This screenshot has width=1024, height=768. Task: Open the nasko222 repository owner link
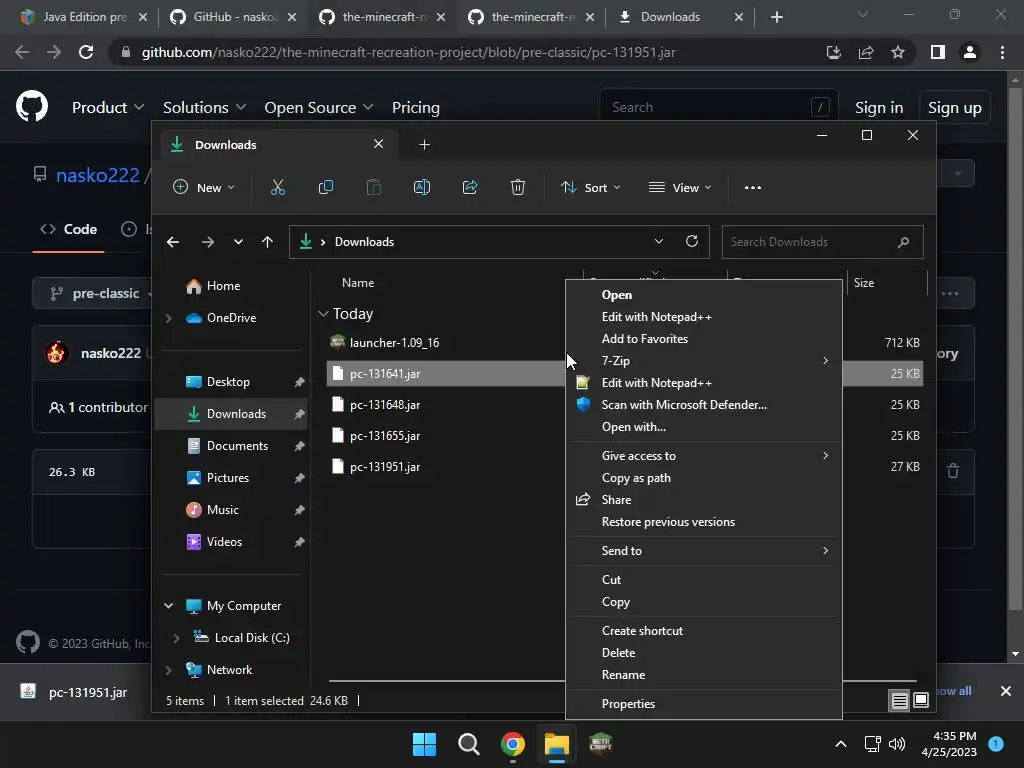97,175
